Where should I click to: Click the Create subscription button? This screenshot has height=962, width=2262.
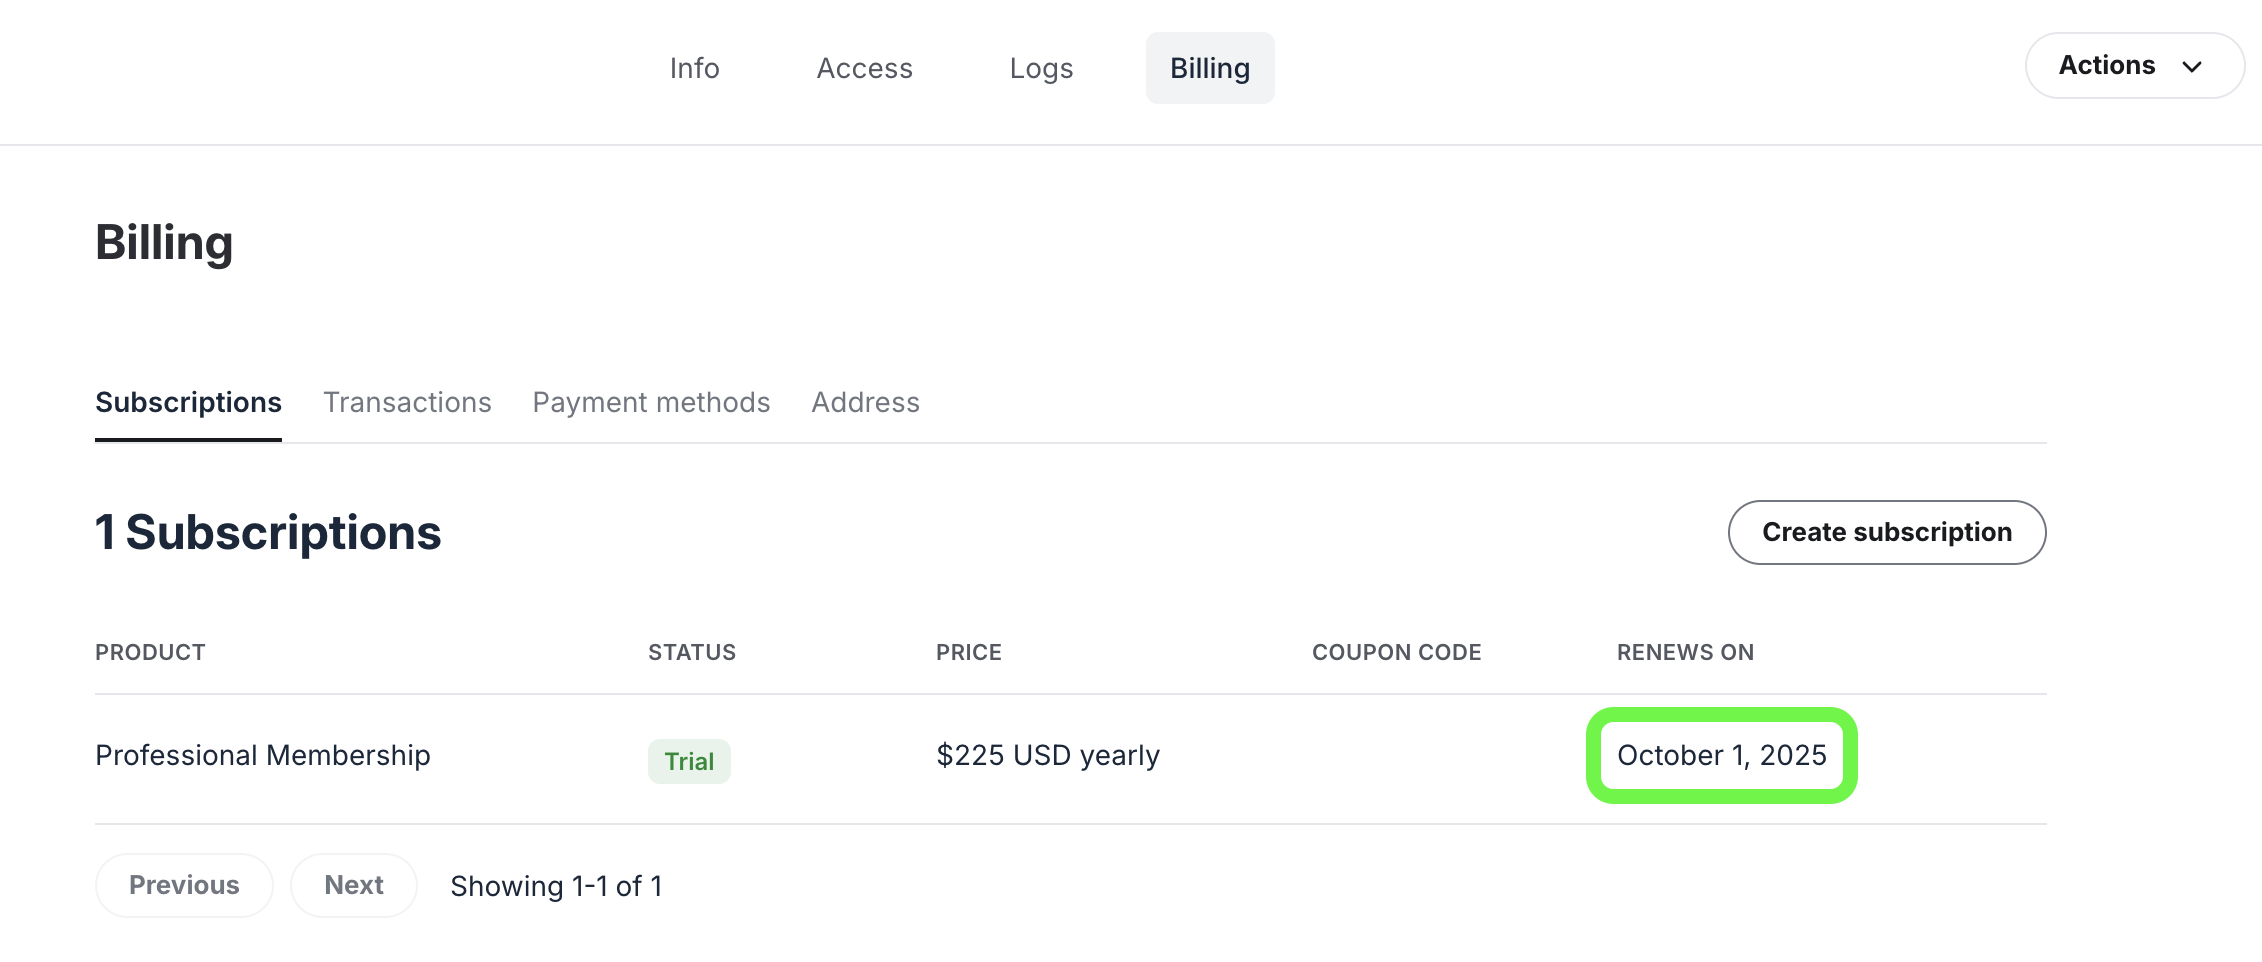point(1886,532)
